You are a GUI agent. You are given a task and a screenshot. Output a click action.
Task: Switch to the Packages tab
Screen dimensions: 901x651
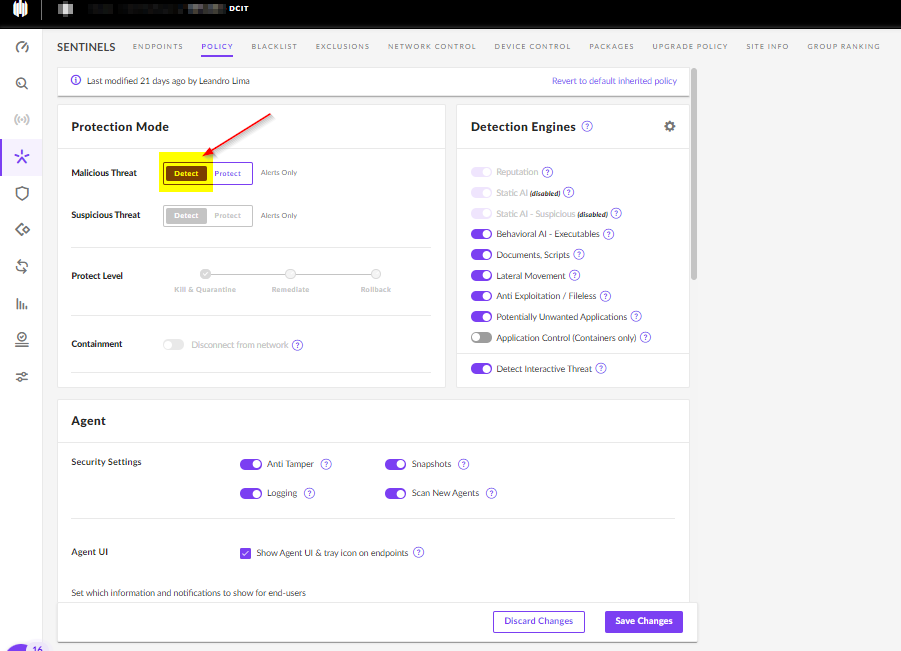coord(611,47)
